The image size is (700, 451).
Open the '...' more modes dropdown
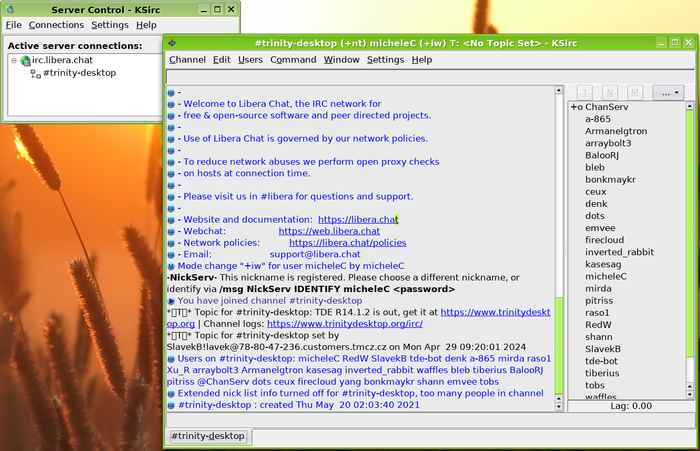point(668,93)
